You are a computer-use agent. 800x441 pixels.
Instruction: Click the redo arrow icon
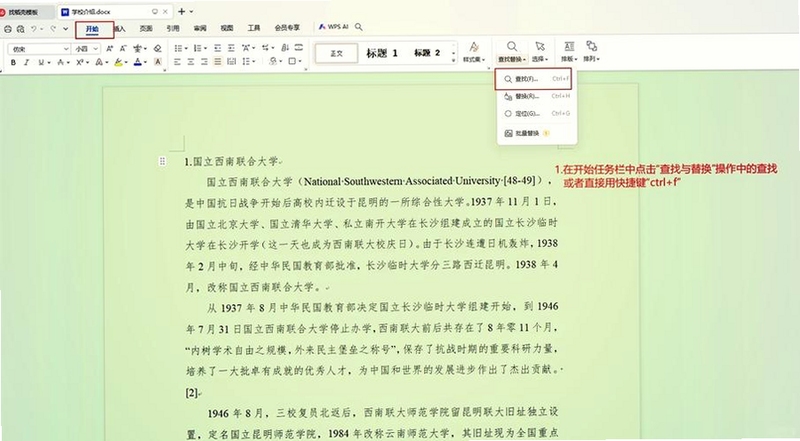[53, 29]
